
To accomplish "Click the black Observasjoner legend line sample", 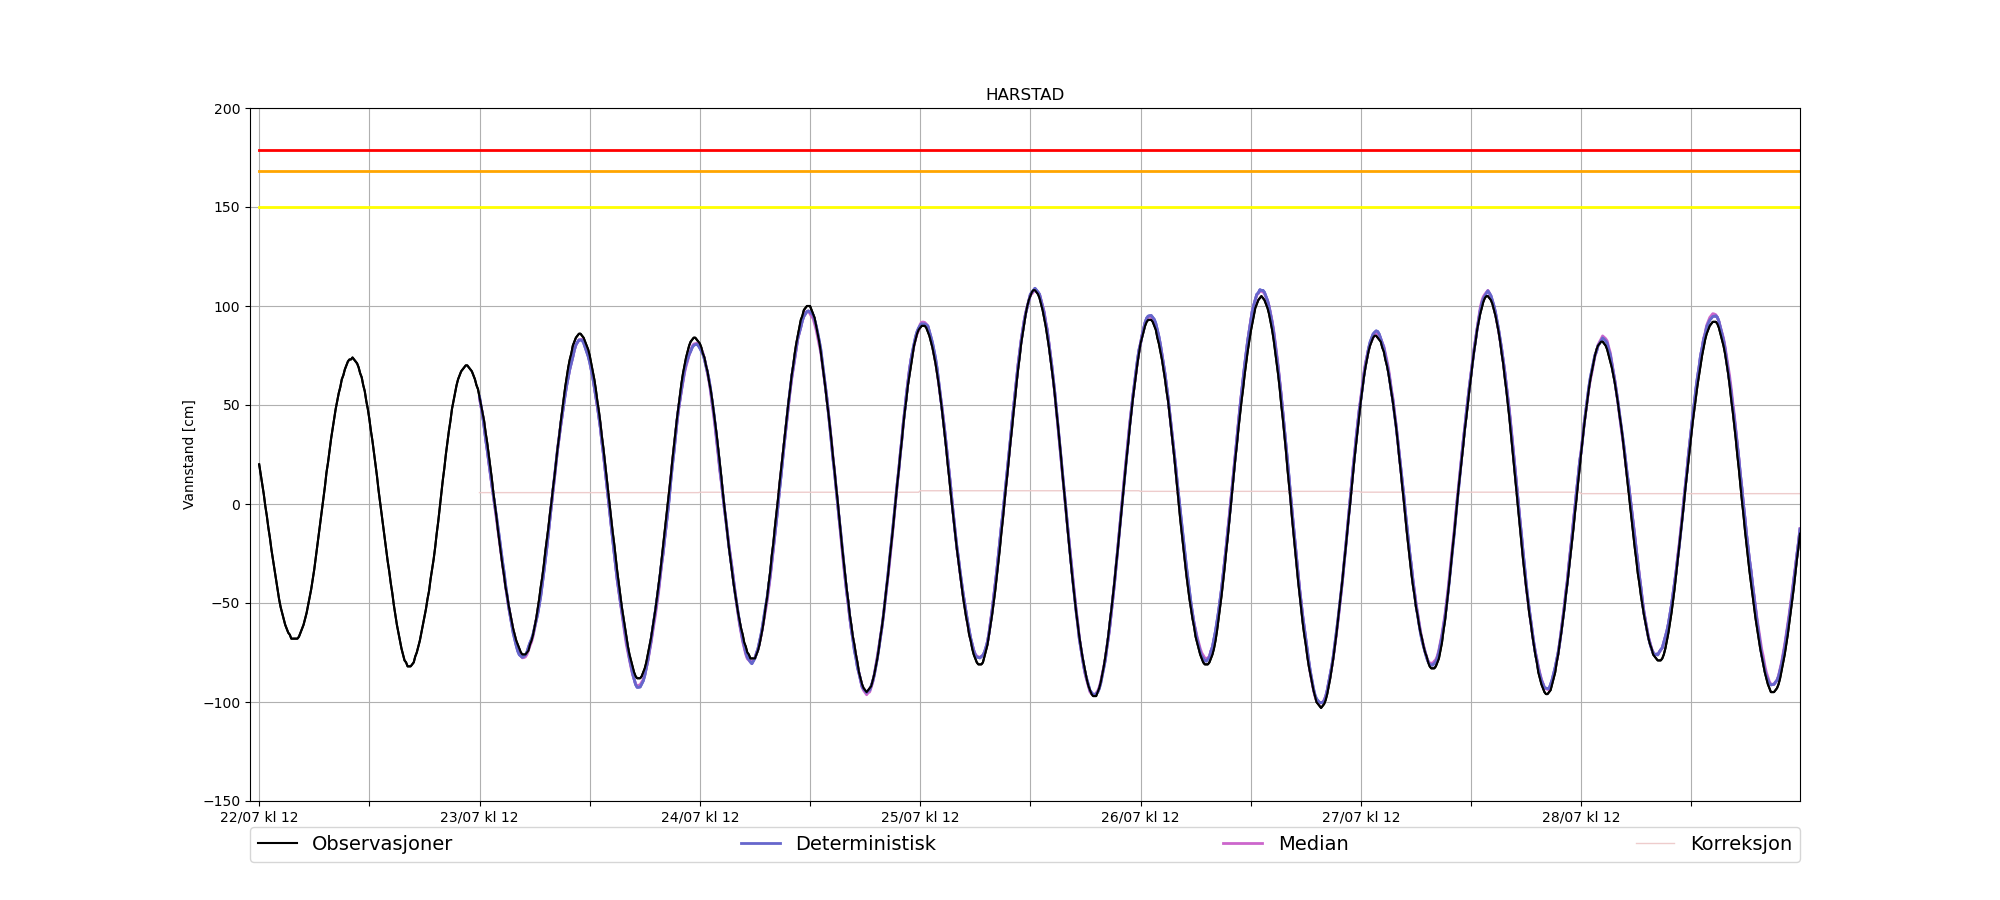I will [278, 844].
